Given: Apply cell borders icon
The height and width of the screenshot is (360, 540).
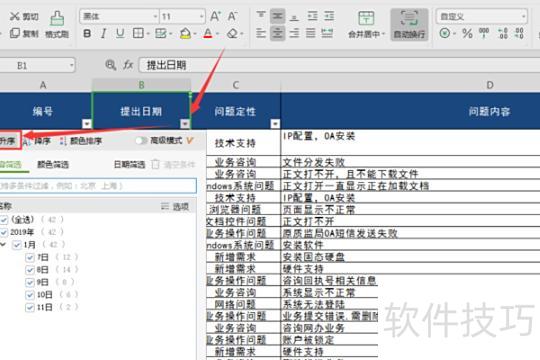Looking at the screenshot, I should coord(138,33).
